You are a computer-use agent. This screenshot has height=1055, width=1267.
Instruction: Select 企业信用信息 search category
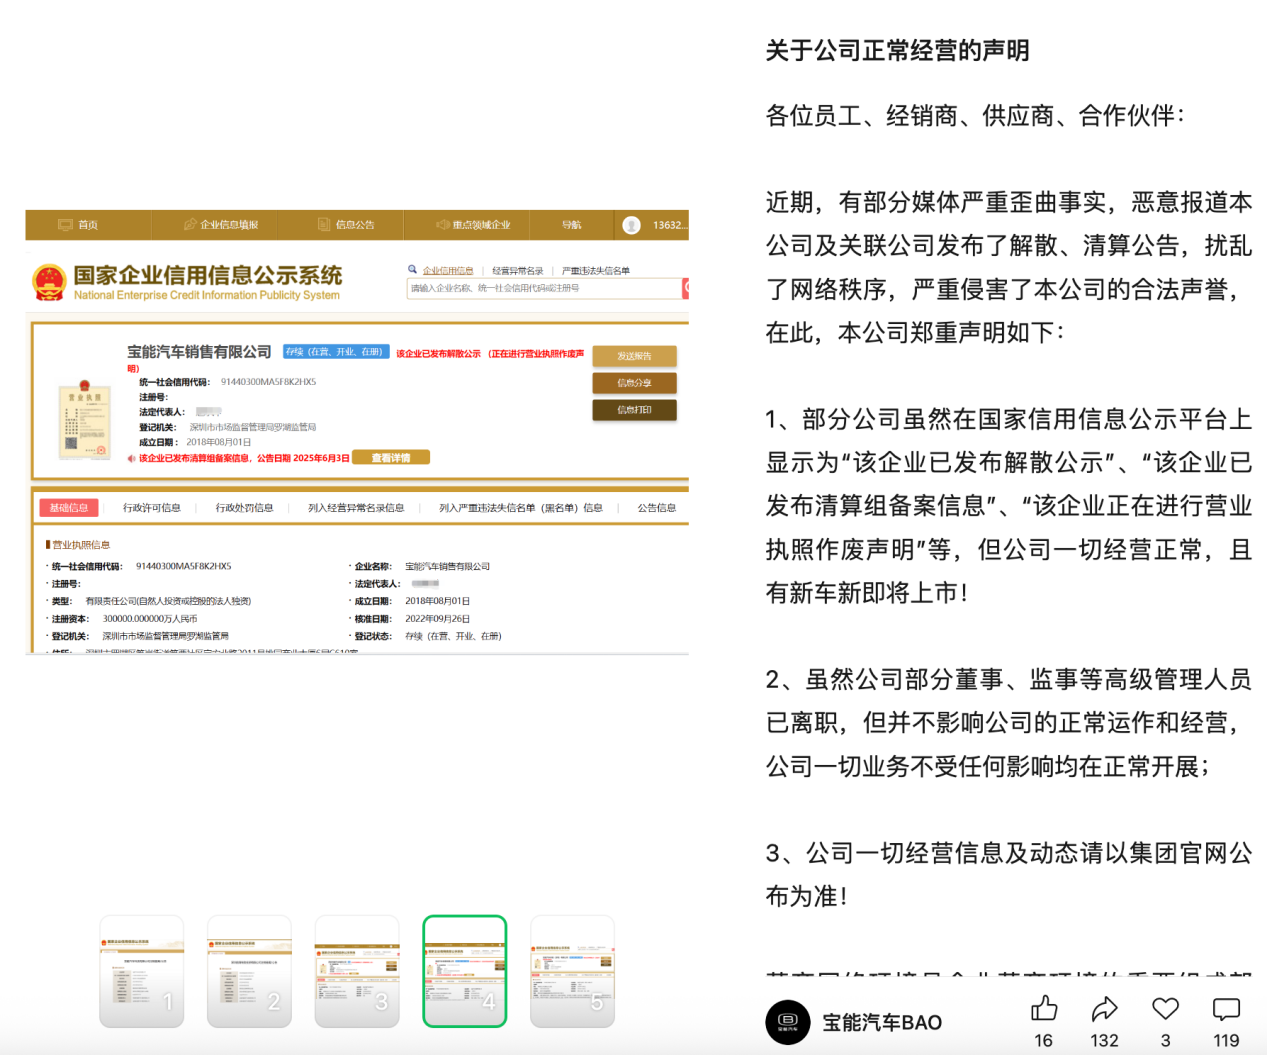pos(447,271)
